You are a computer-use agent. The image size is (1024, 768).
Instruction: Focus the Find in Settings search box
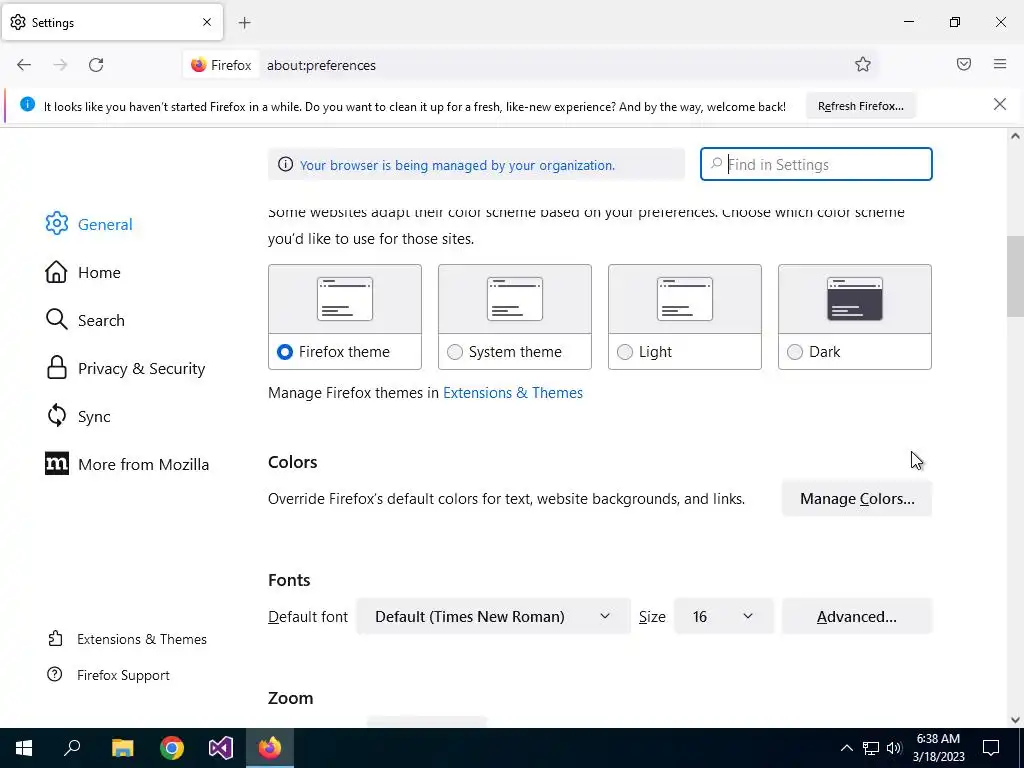816,164
